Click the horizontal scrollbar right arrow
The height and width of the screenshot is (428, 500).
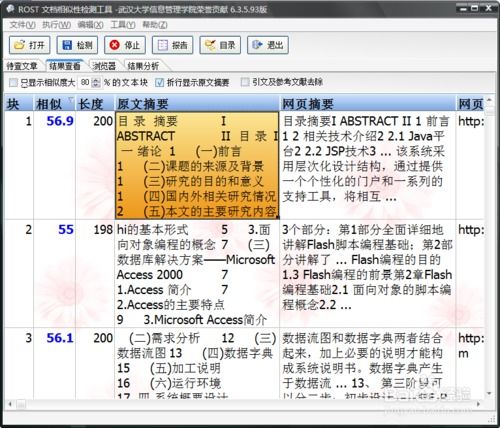point(479,405)
